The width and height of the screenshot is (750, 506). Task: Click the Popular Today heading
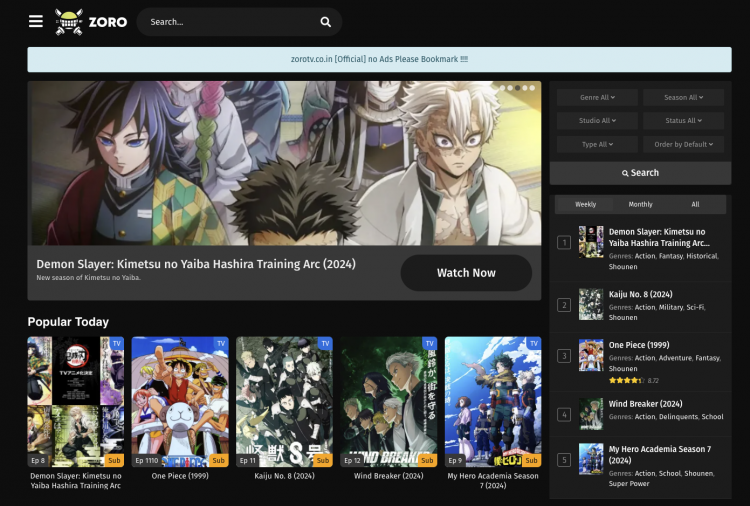(68, 322)
